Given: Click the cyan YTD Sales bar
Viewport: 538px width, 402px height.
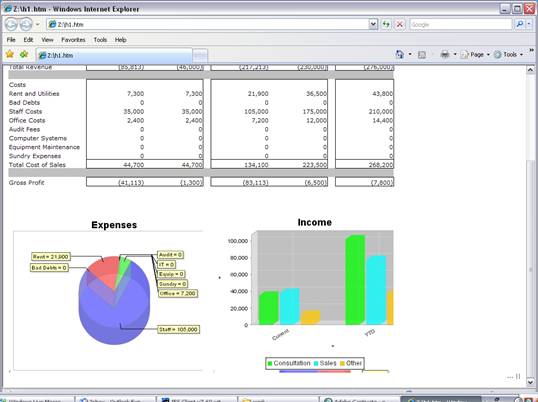Looking at the screenshot, I should [376, 290].
